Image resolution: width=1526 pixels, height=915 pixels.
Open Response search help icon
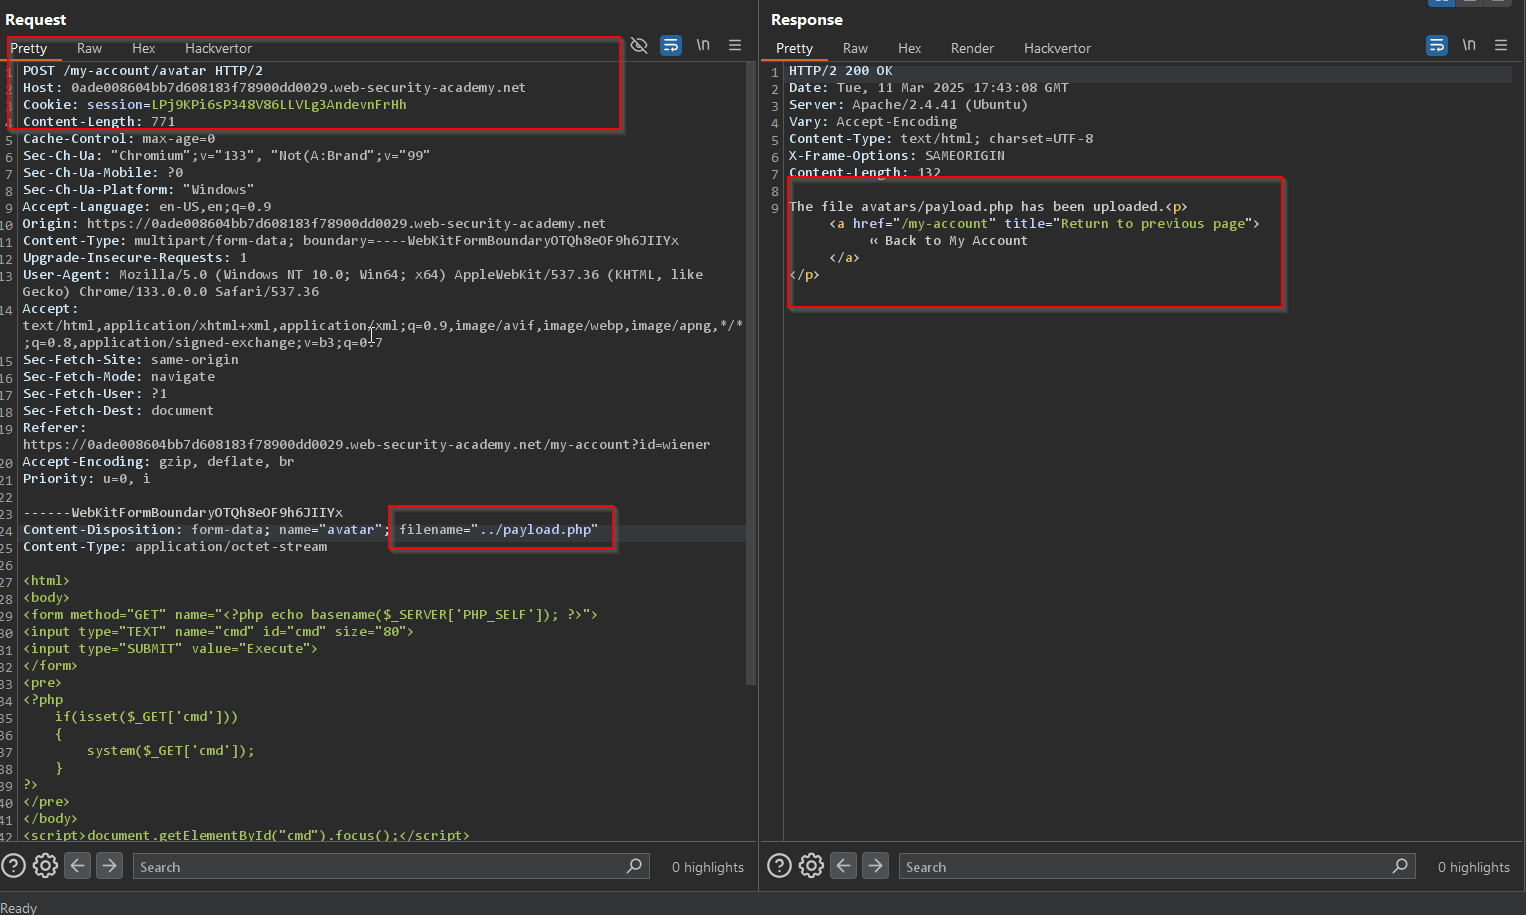click(779, 866)
